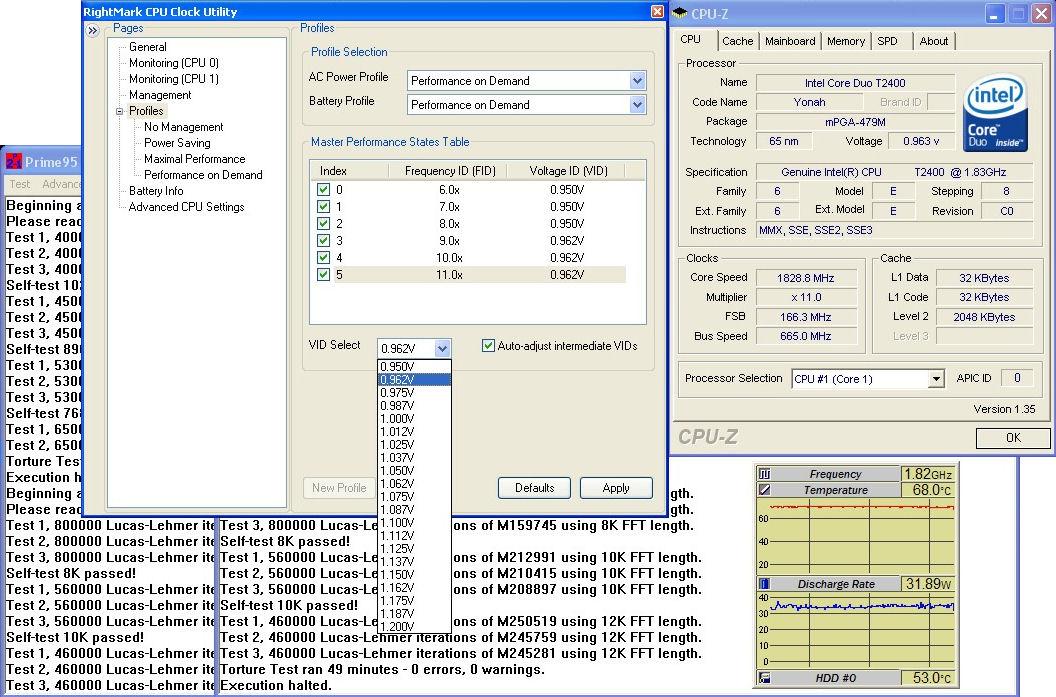
Task: Open Monitoring (CPU 0) page
Action: coord(174,63)
